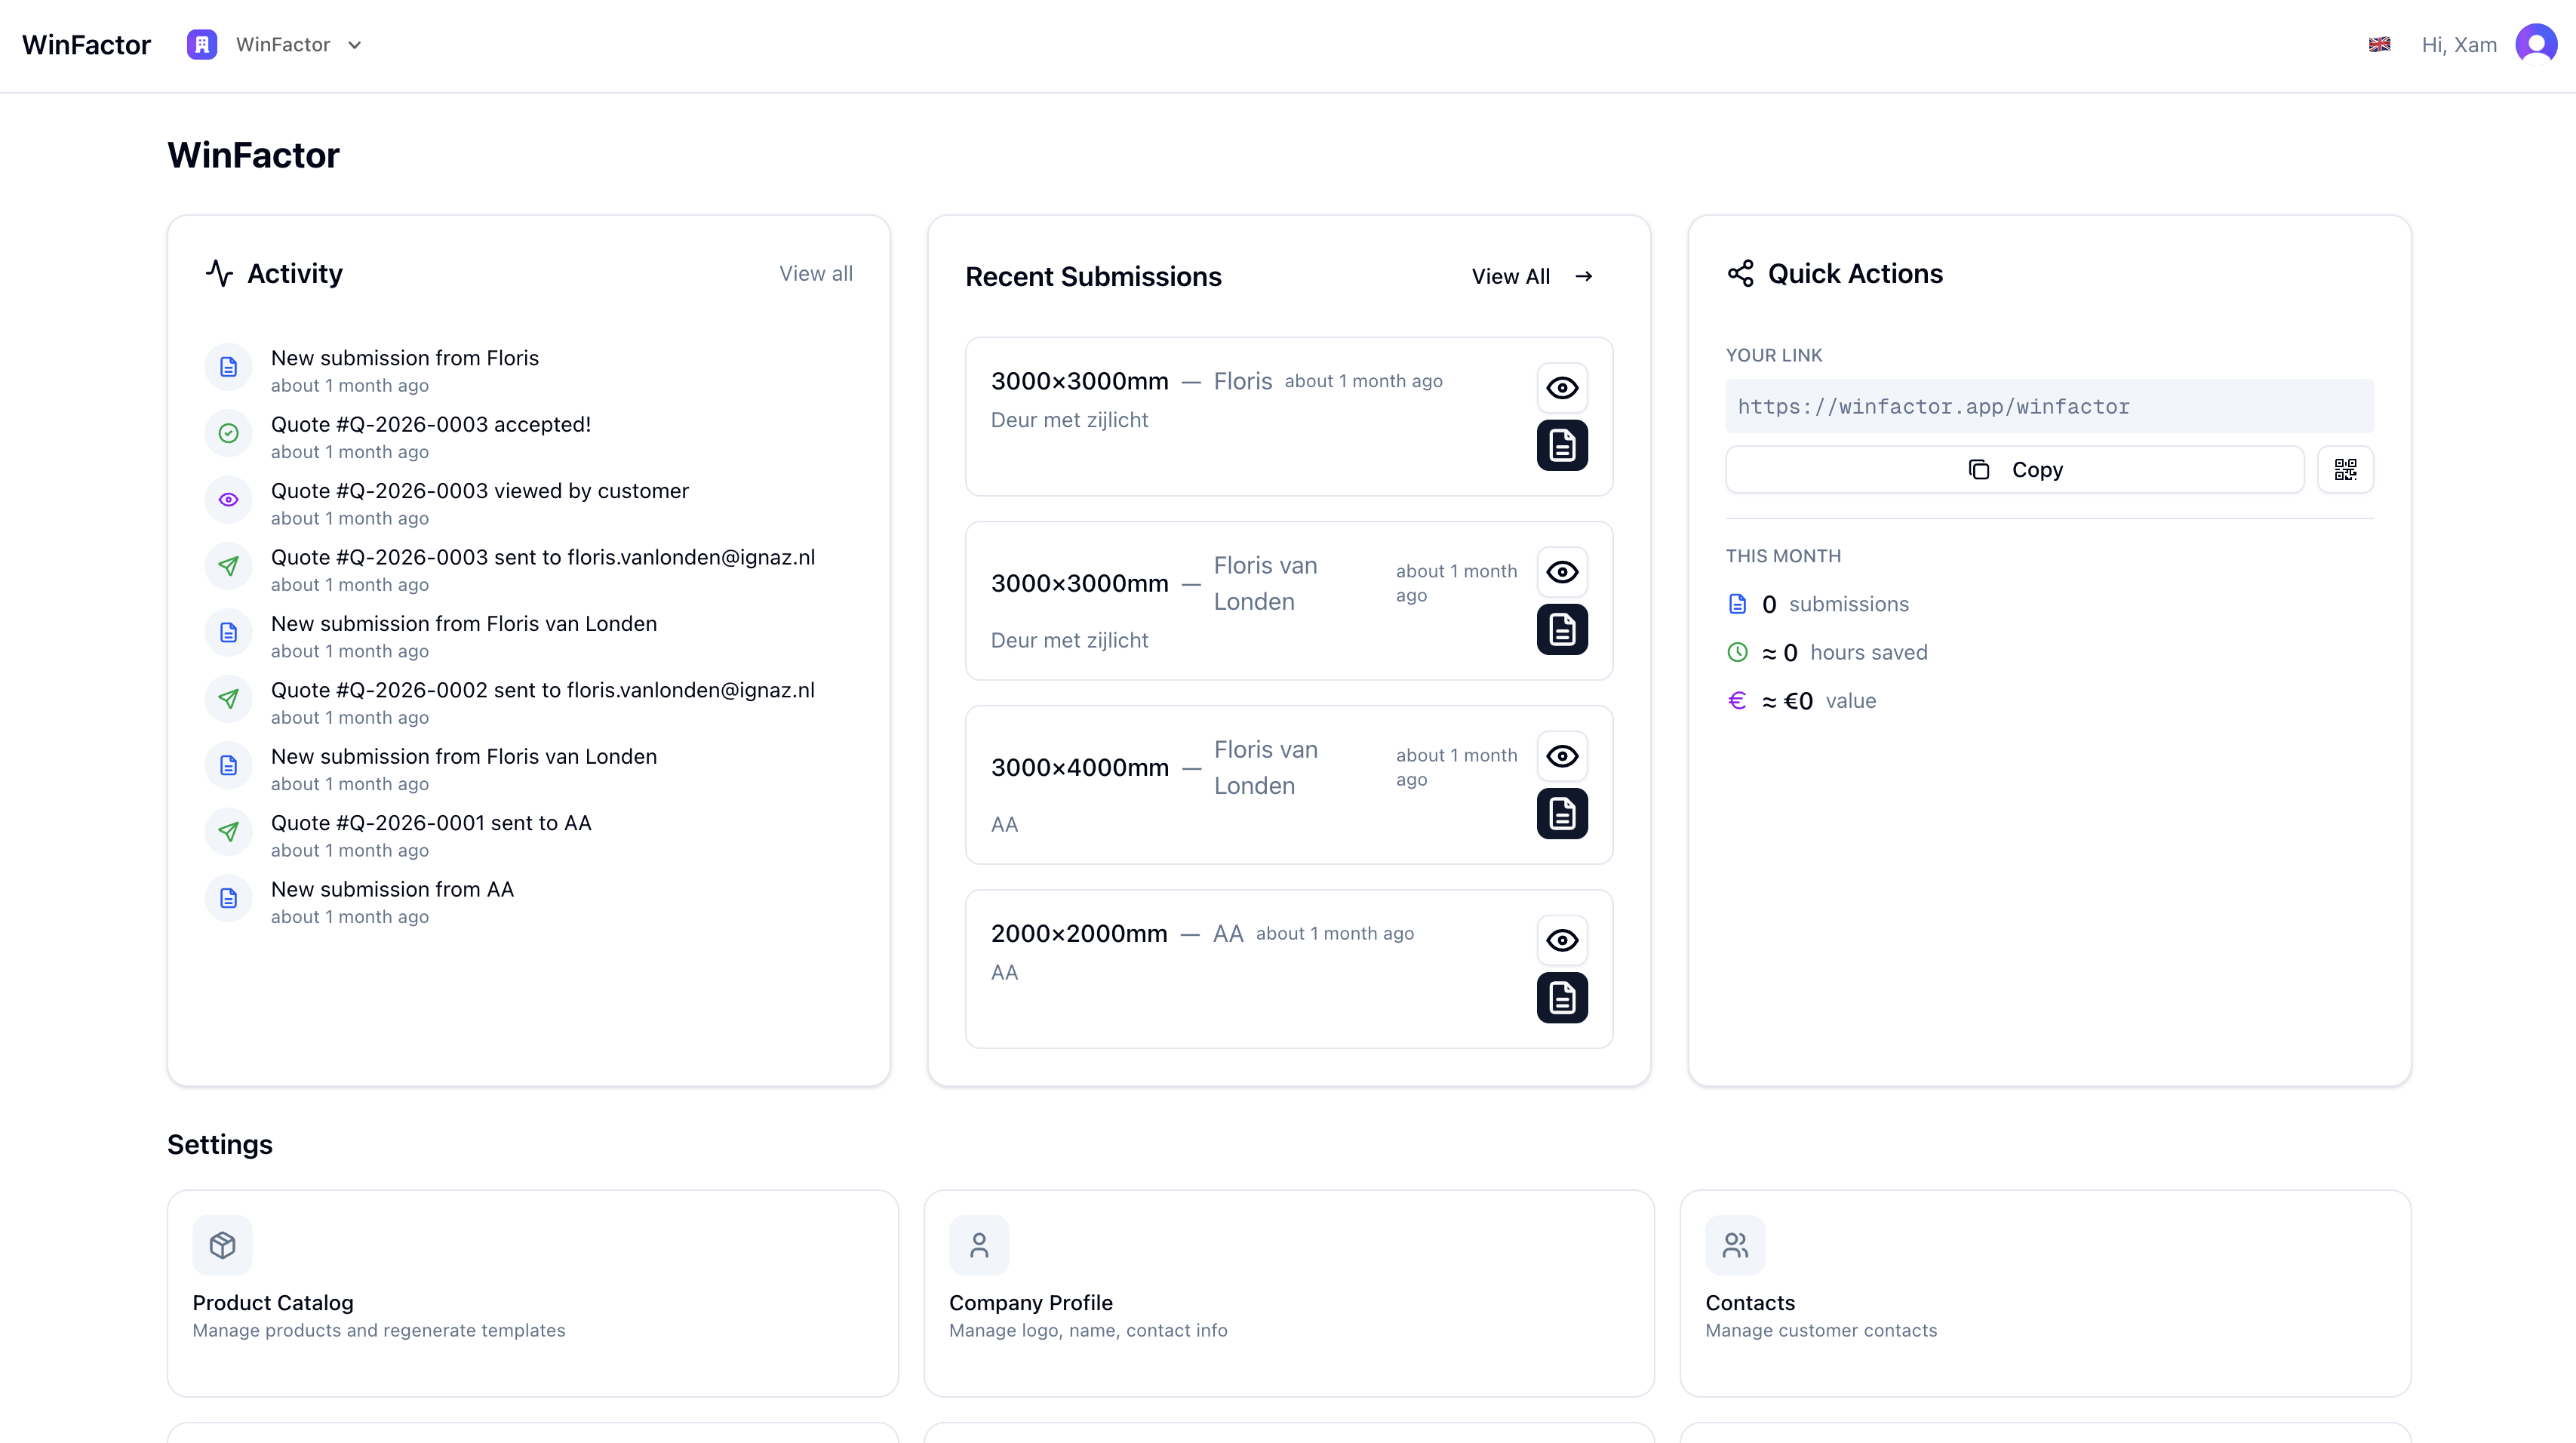The image size is (2576, 1443).
Task: Click the UK flag language icon
Action: coord(2379,44)
